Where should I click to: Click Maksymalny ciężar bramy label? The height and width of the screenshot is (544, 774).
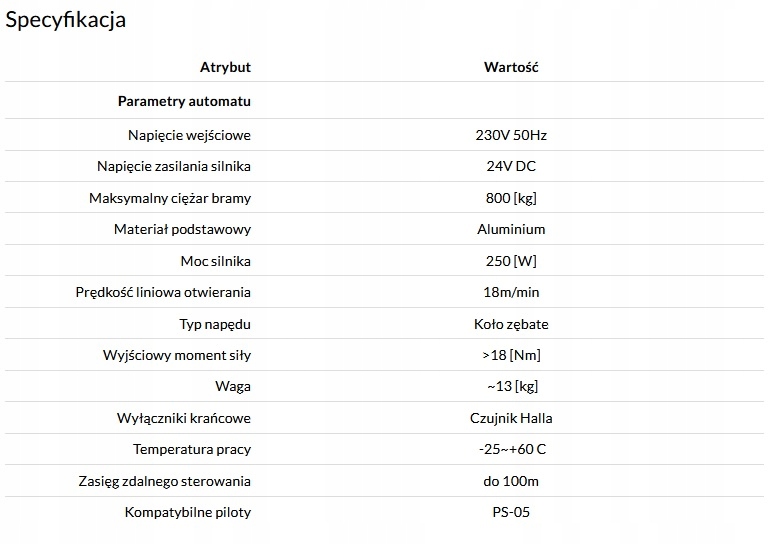[170, 198]
